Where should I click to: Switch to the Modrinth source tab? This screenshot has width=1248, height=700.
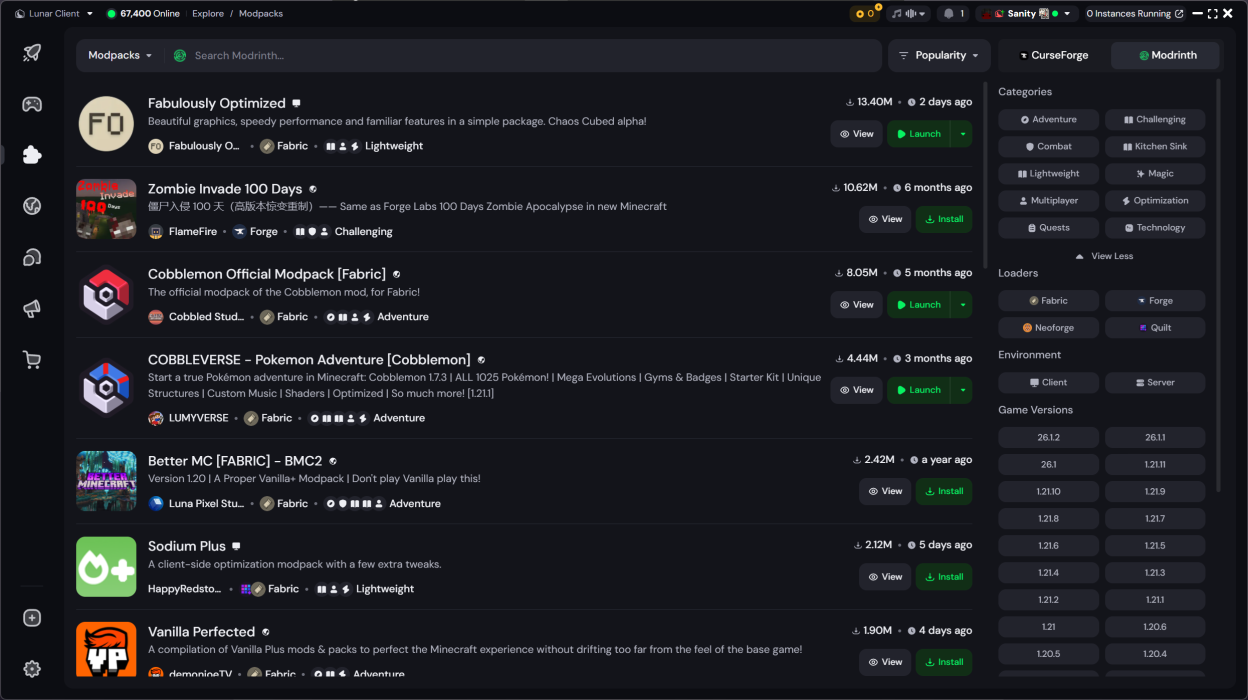coord(1165,56)
